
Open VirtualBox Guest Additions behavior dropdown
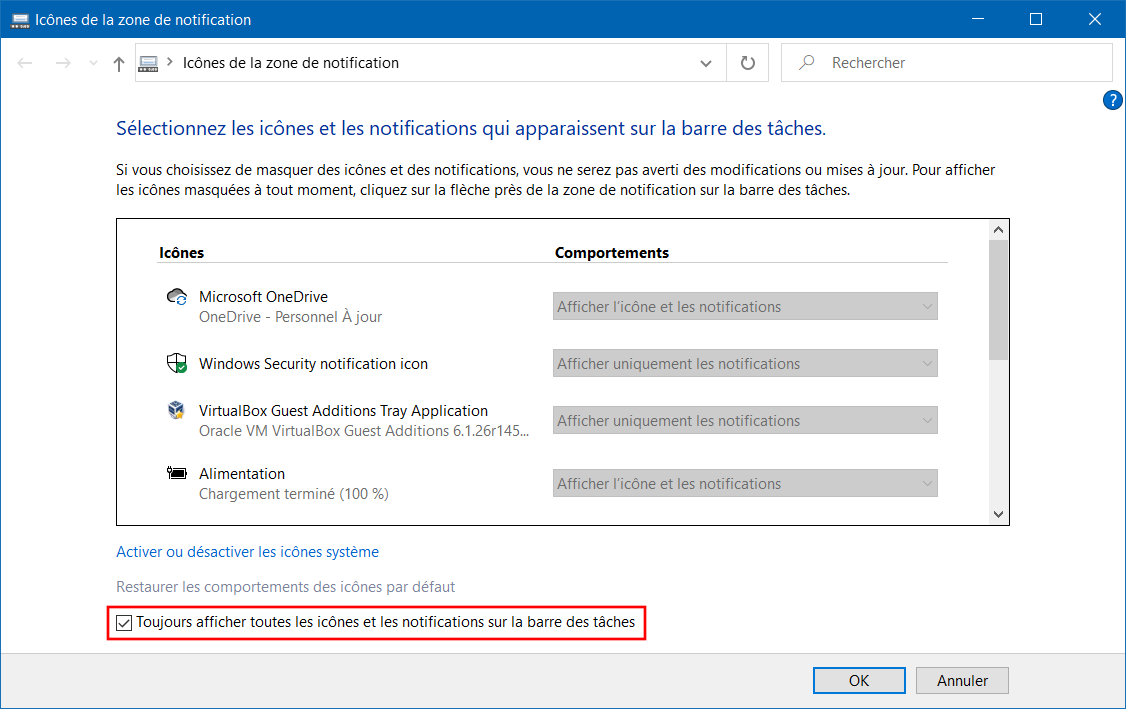point(745,420)
